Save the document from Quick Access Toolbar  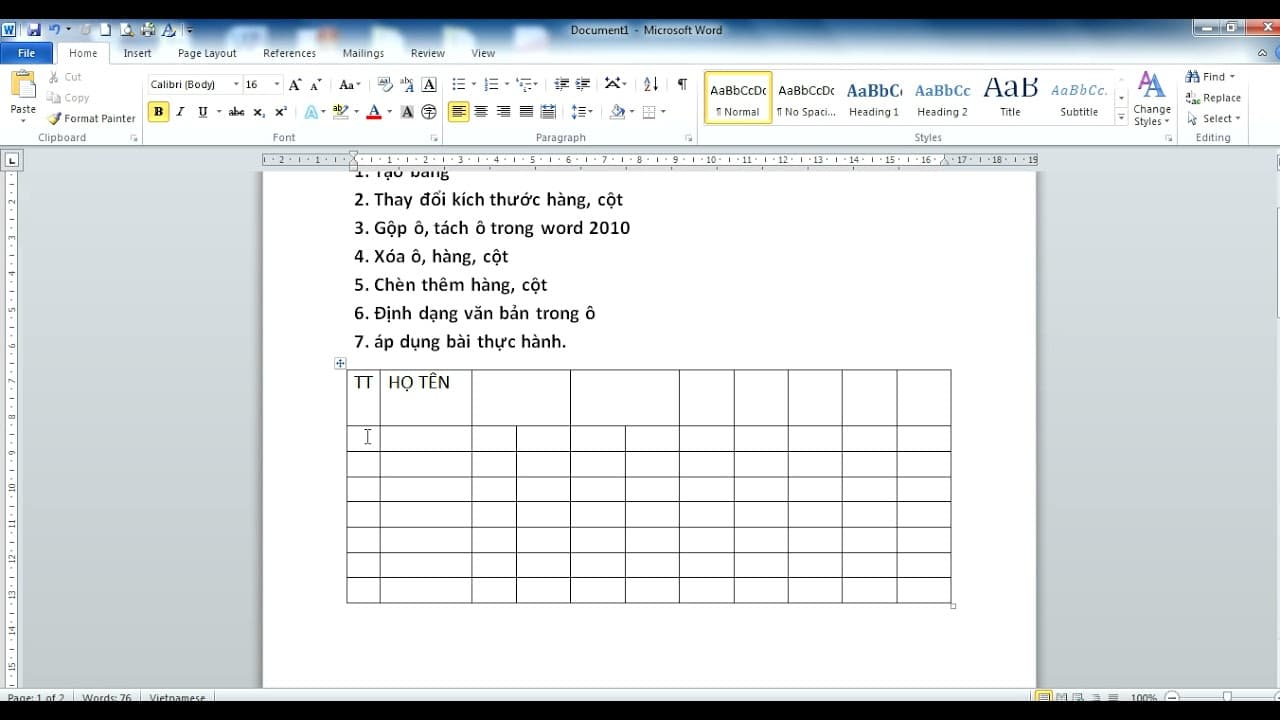(34, 30)
